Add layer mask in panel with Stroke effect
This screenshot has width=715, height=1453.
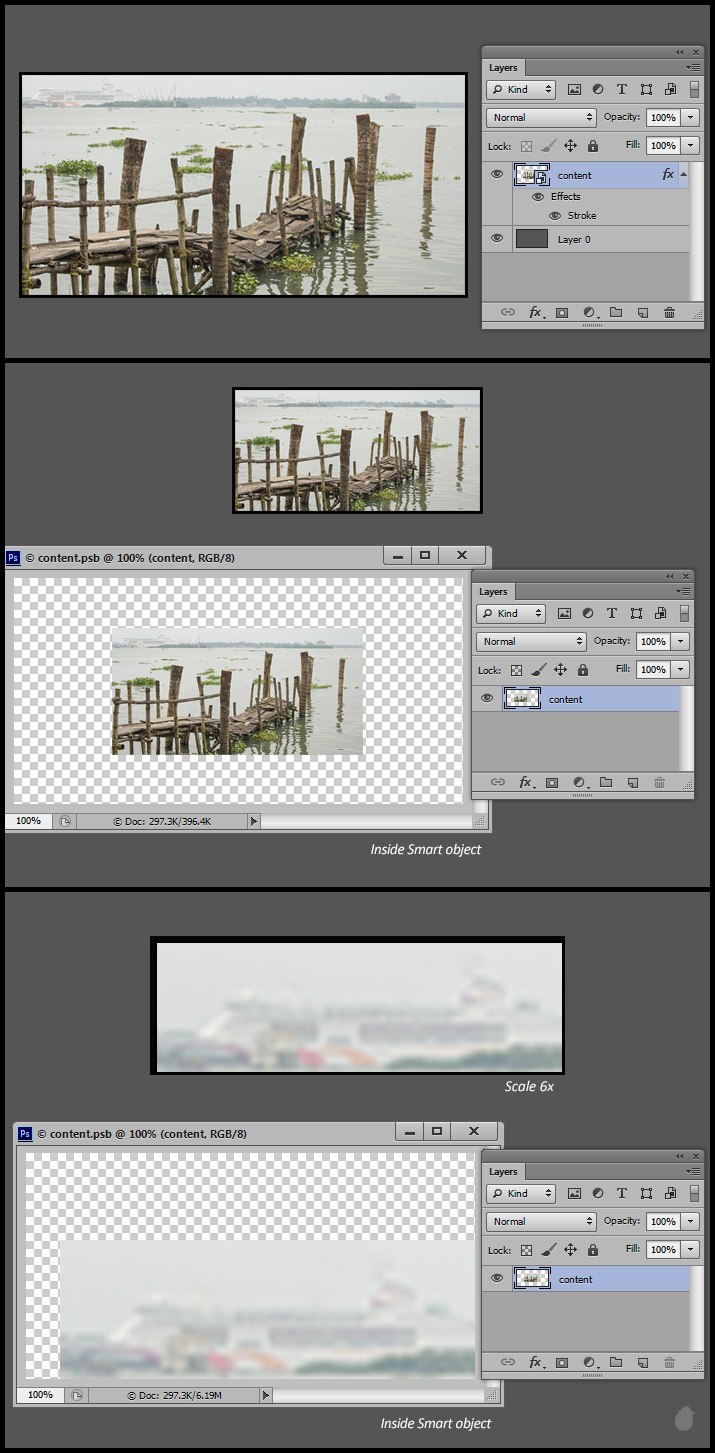[x=562, y=312]
